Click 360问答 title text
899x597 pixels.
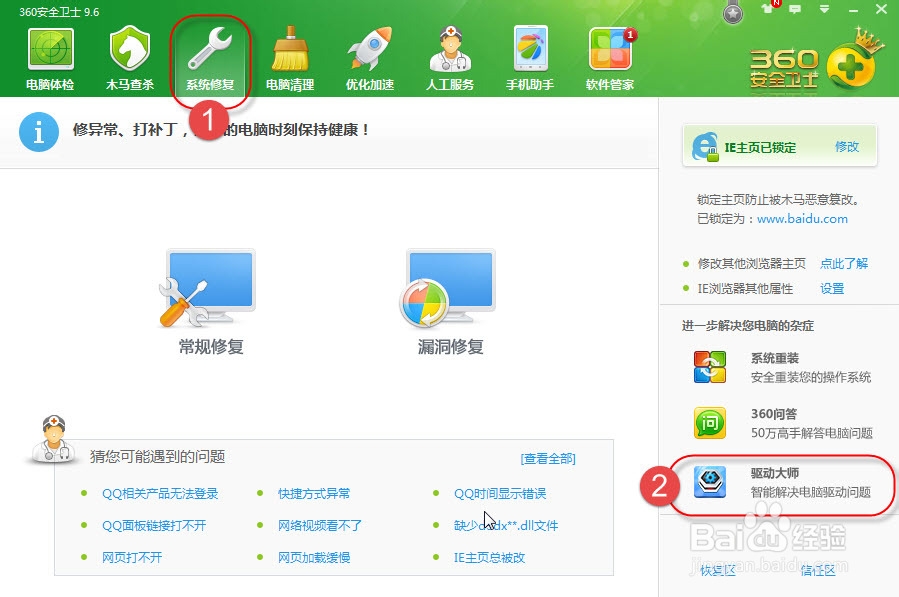[773, 413]
